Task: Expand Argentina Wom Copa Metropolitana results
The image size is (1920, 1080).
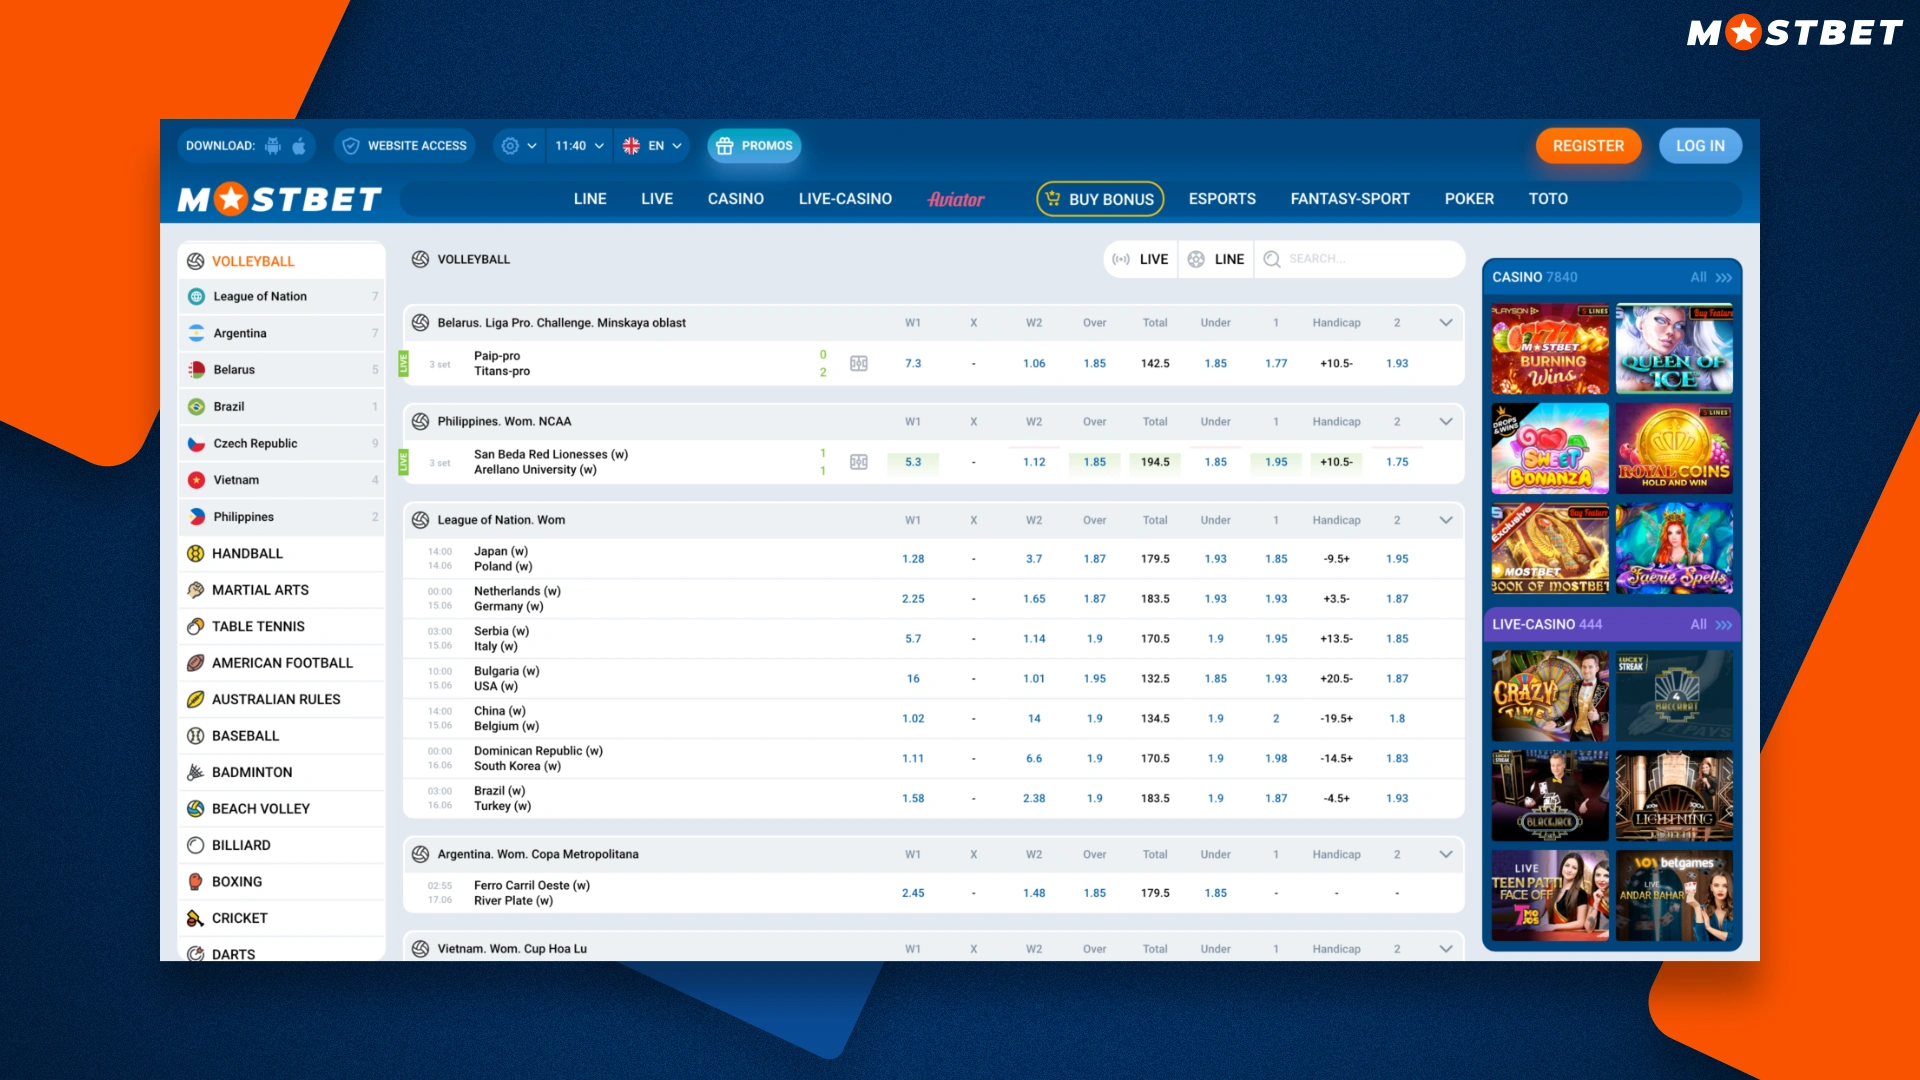Action: [1447, 855]
